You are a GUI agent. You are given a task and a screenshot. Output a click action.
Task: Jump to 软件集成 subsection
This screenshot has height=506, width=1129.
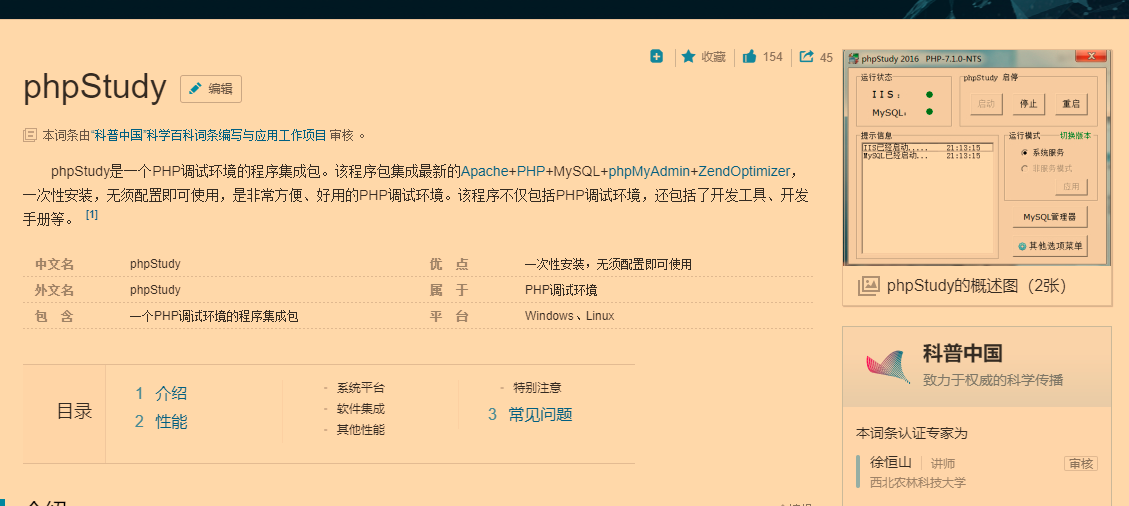[360, 409]
